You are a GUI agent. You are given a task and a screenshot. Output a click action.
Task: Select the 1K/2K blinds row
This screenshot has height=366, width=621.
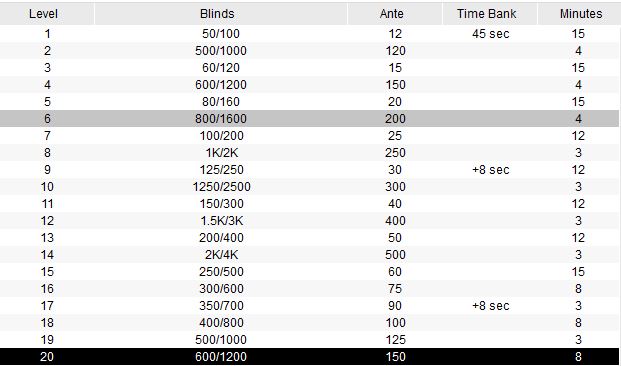pos(309,153)
